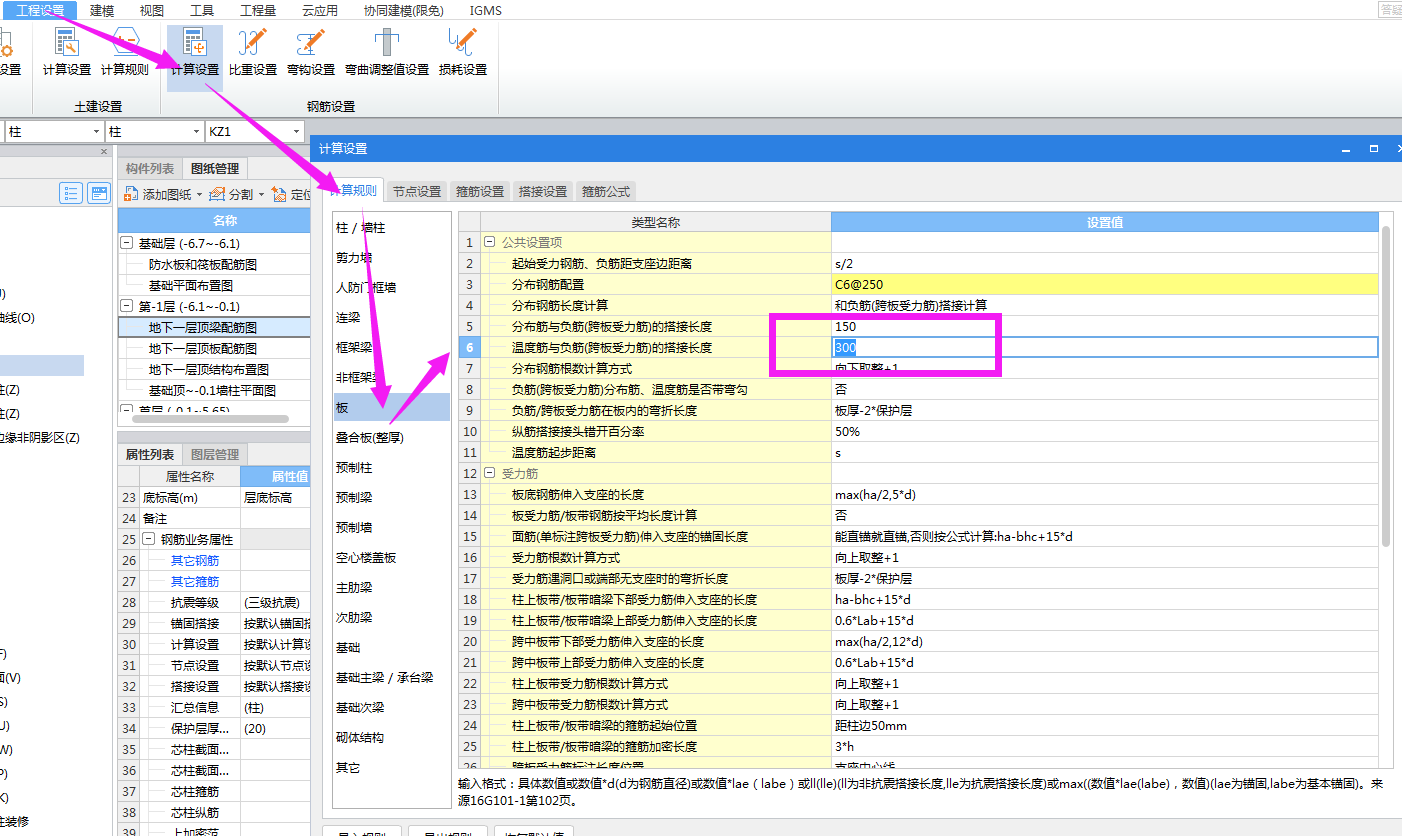The width and height of the screenshot is (1402, 836).
Task: Open the 视图 ribbon tab
Action: [152, 10]
